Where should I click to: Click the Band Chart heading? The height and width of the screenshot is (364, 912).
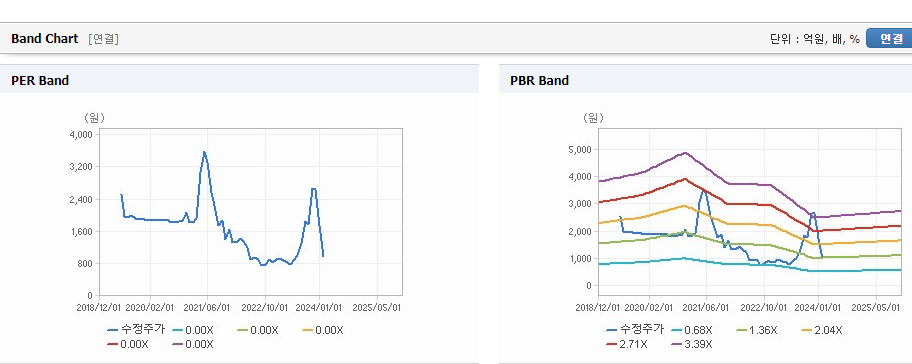pyautogui.click(x=44, y=39)
